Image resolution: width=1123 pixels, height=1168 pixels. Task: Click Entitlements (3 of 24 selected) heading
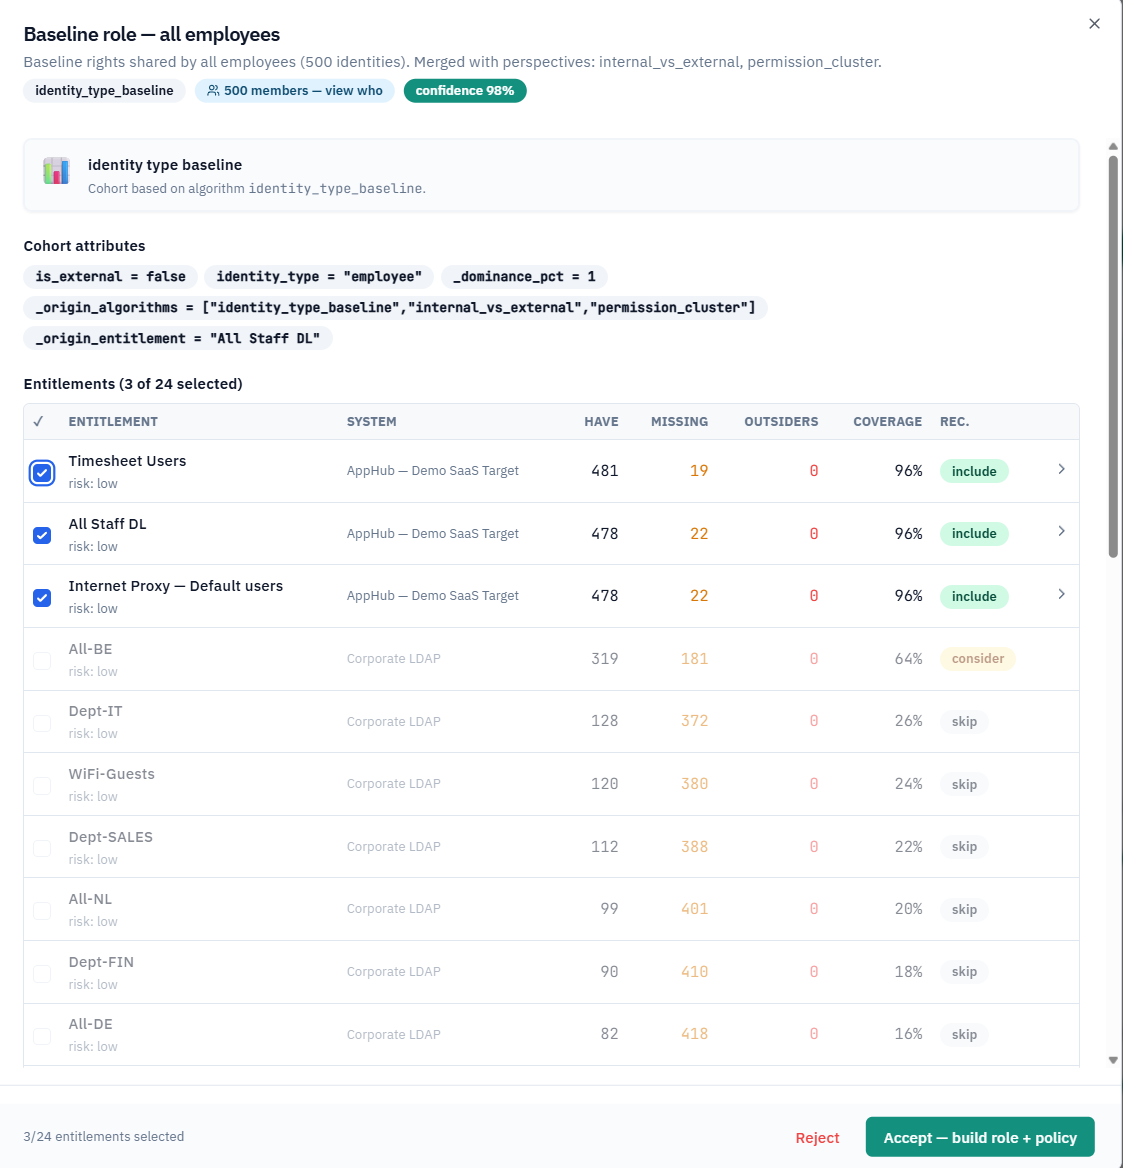pyautogui.click(x=133, y=384)
